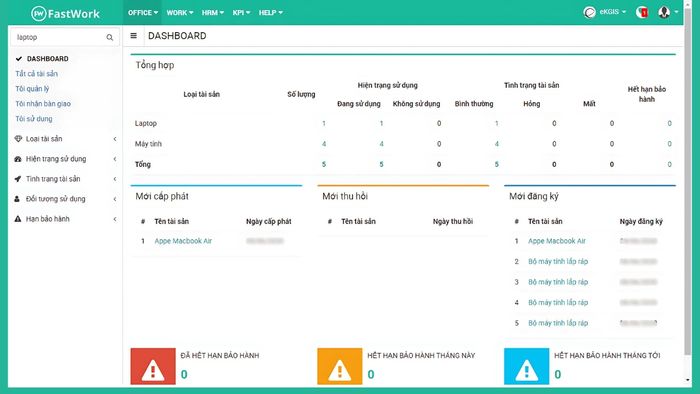The width and height of the screenshot is (700, 394).
Task: Click Máy tính Đang sử dụng value 4
Action: (x=381, y=144)
